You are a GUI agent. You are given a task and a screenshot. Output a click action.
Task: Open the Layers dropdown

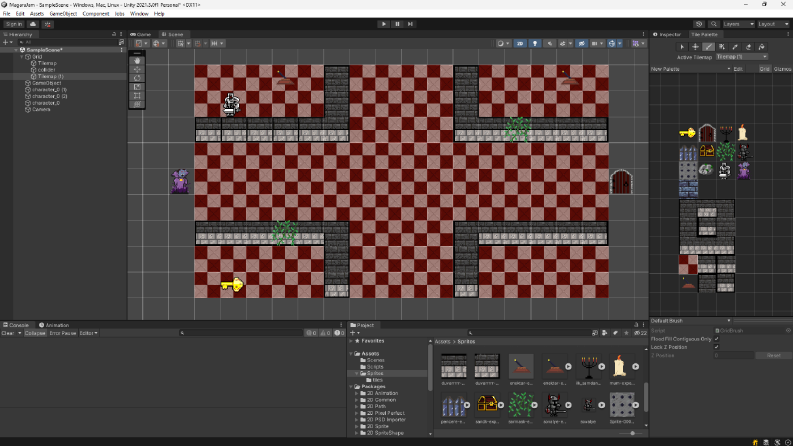pos(738,24)
